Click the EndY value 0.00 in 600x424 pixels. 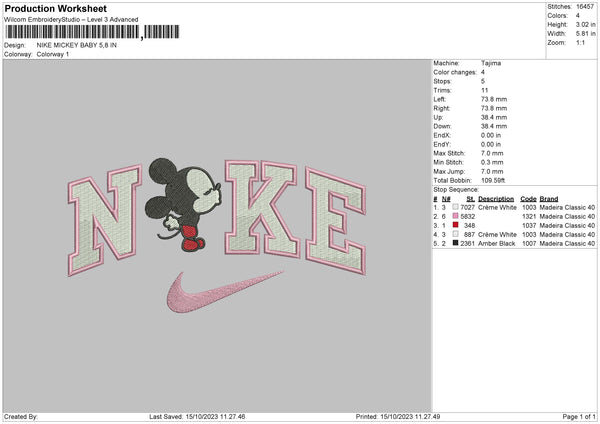coord(491,144)
